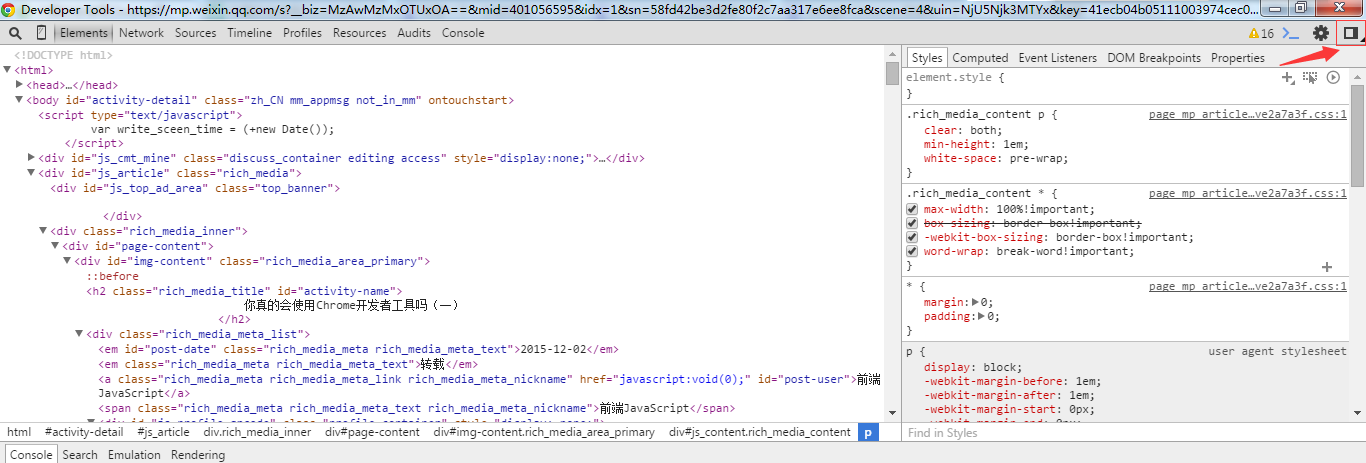This screenshot has width=1366, height=463.
Task: Open the Search drawer tab
Action: (x=80, y=454)
